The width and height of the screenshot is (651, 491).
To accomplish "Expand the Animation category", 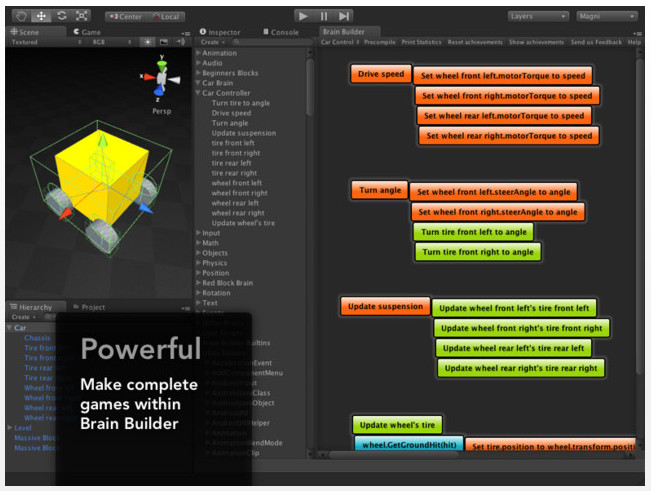I will pos(198,53).
